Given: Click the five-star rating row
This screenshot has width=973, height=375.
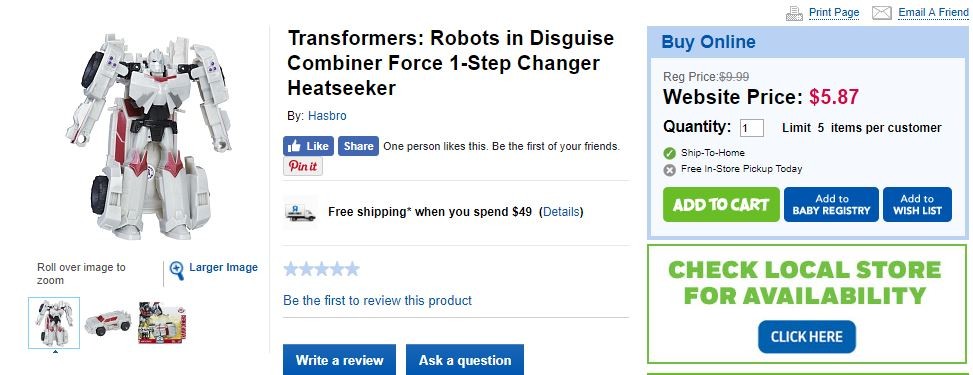Looking at the screenshot, I should pos(321,269).
